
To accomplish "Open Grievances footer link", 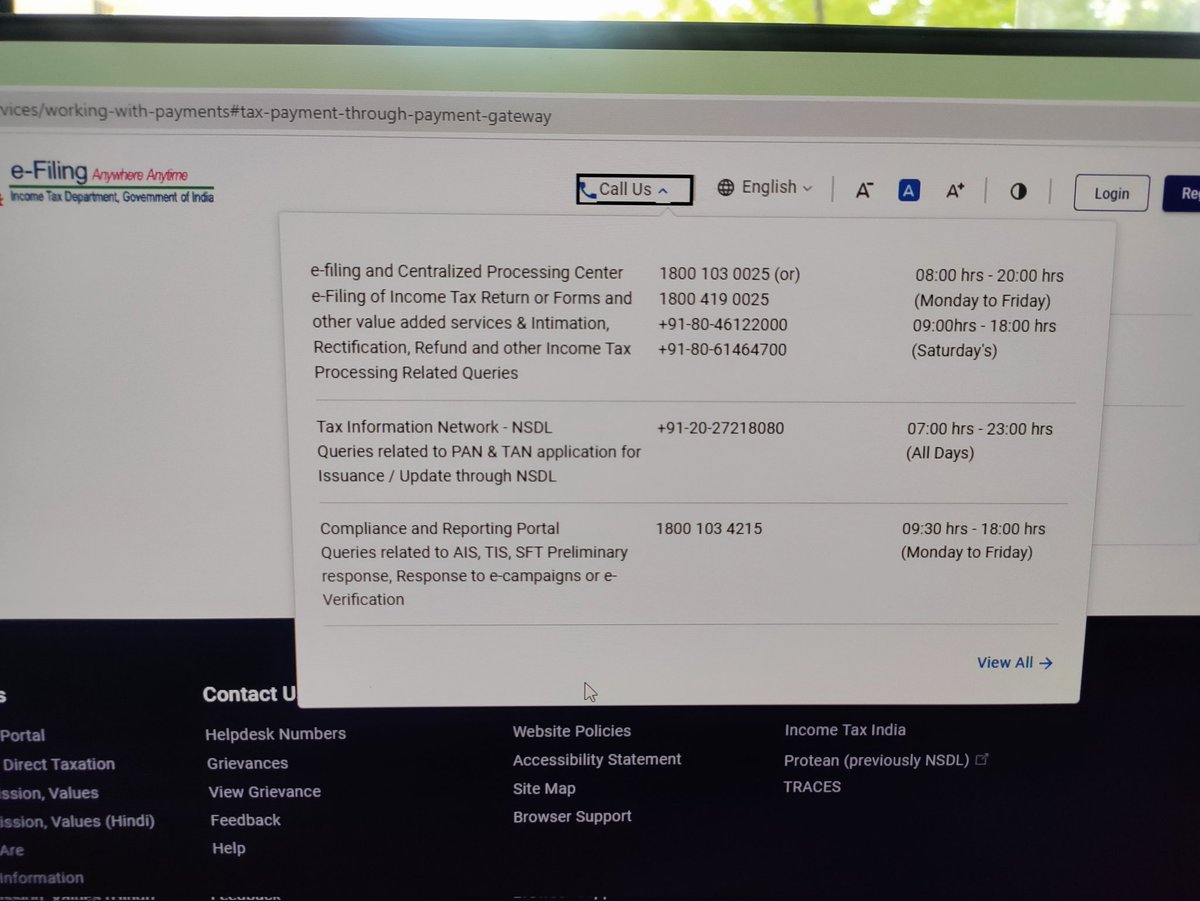I will pyautogui.click(x=247, y=763).
